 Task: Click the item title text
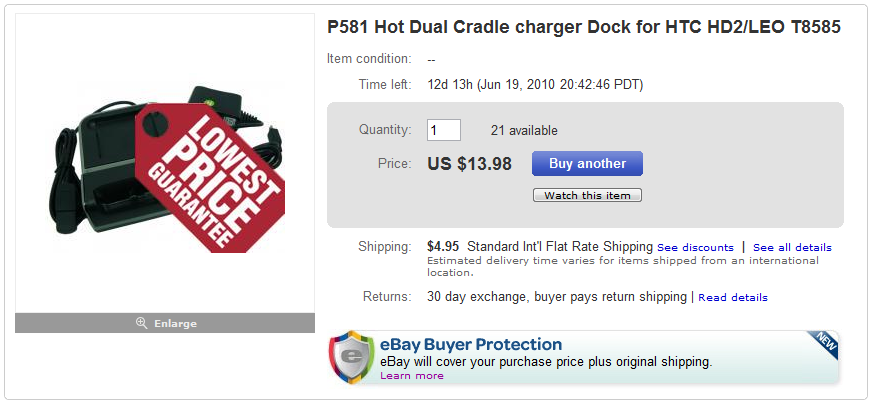click(583, 27)
